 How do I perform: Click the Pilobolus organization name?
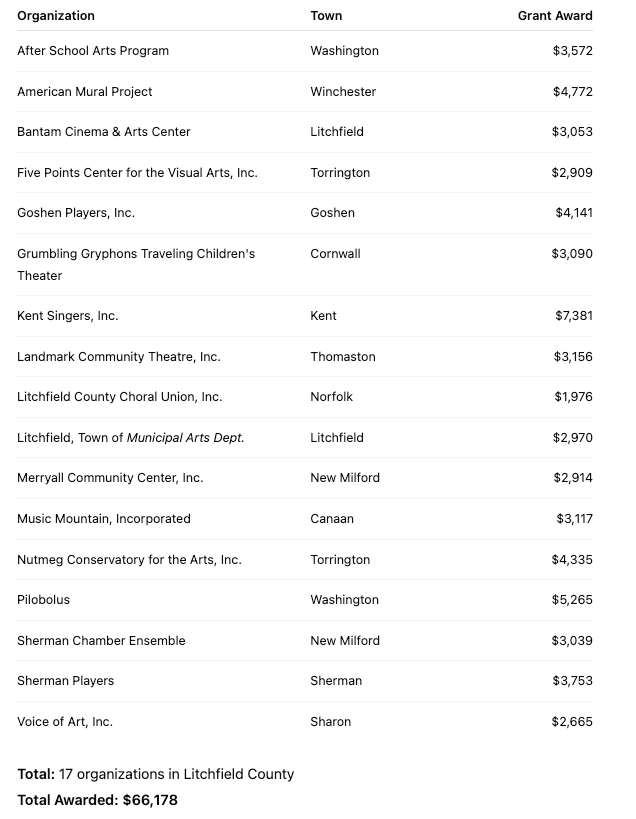(44, 600)
